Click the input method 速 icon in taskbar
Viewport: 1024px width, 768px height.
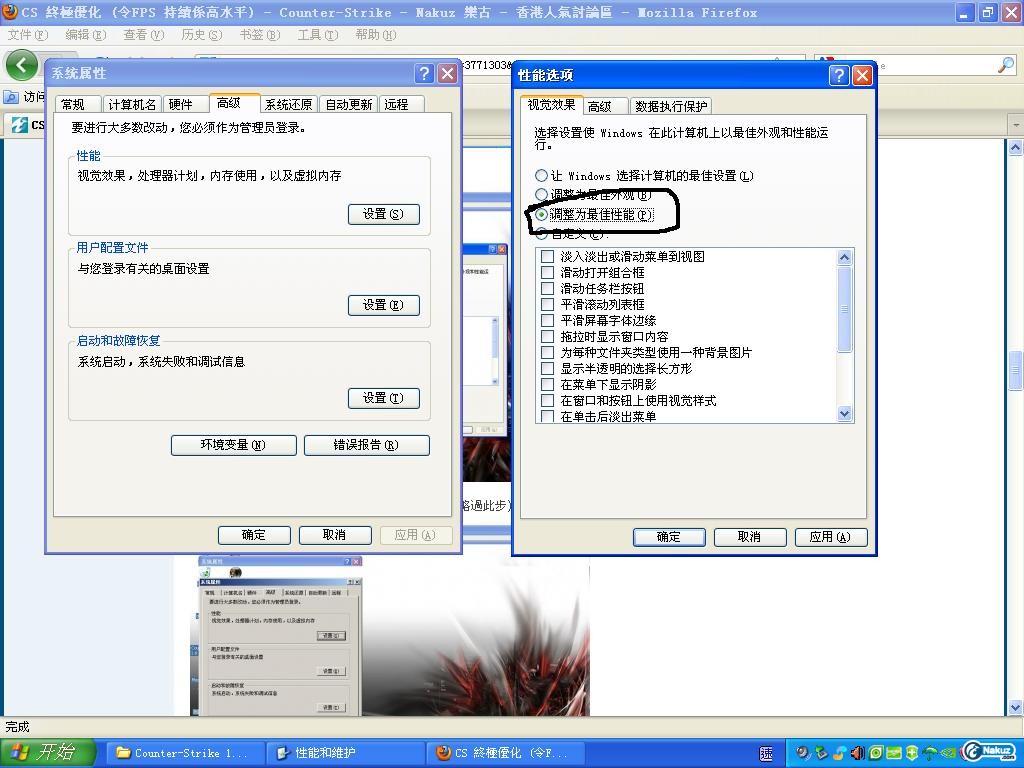pyautogui.click(x=766, y=754)
